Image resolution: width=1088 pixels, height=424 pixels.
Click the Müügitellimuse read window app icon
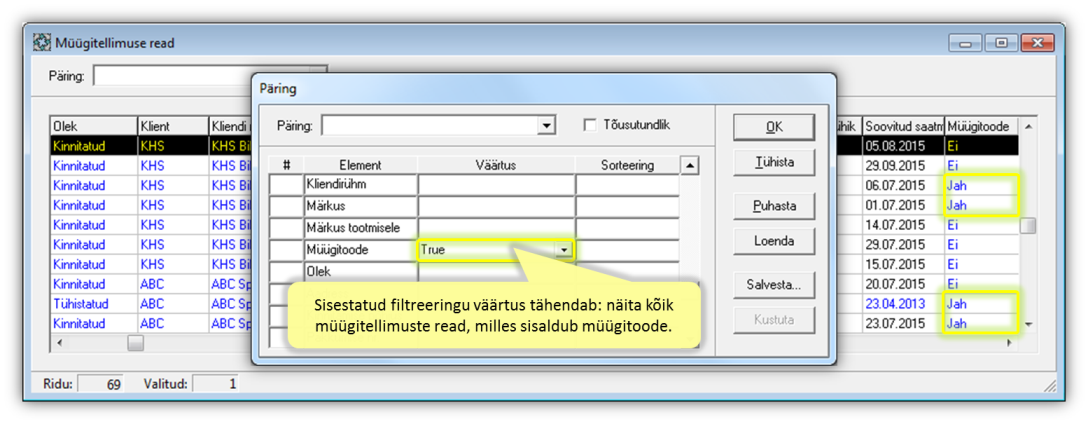42,43
